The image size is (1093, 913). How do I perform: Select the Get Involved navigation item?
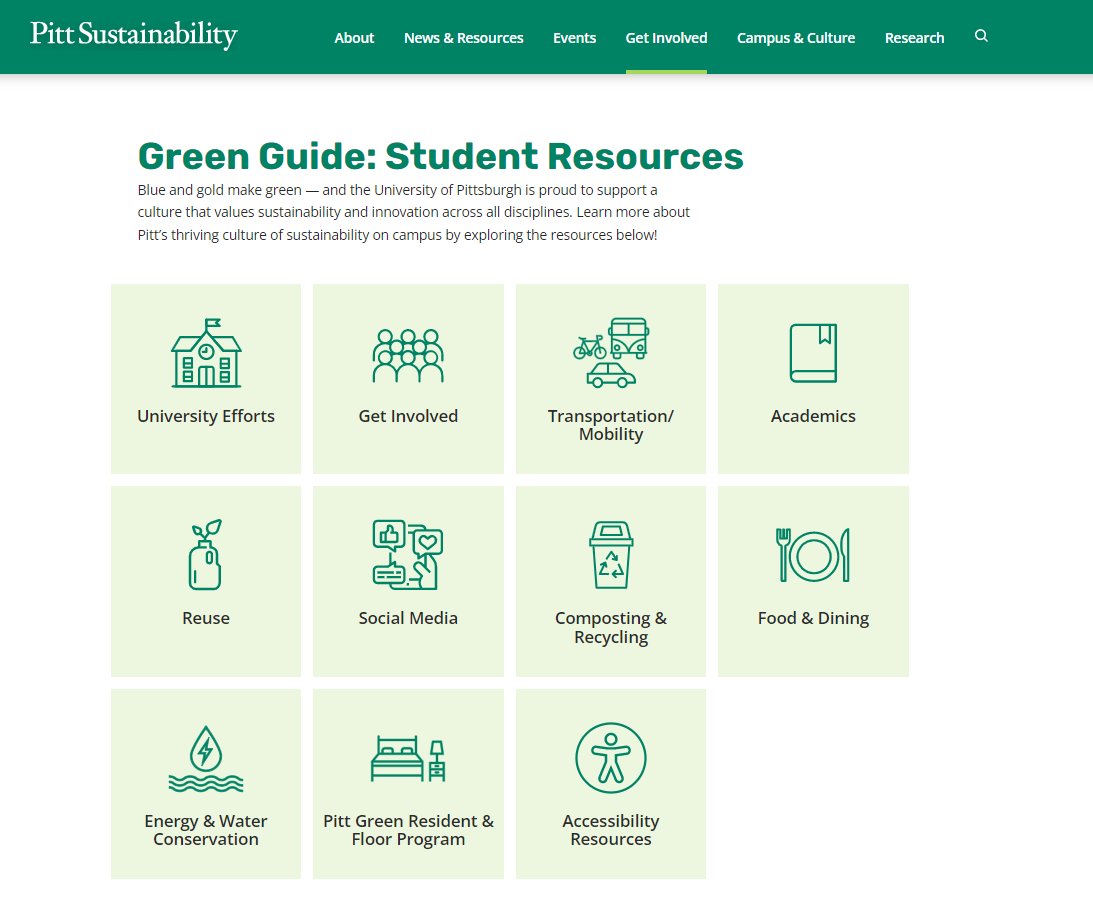coord(666,38)
